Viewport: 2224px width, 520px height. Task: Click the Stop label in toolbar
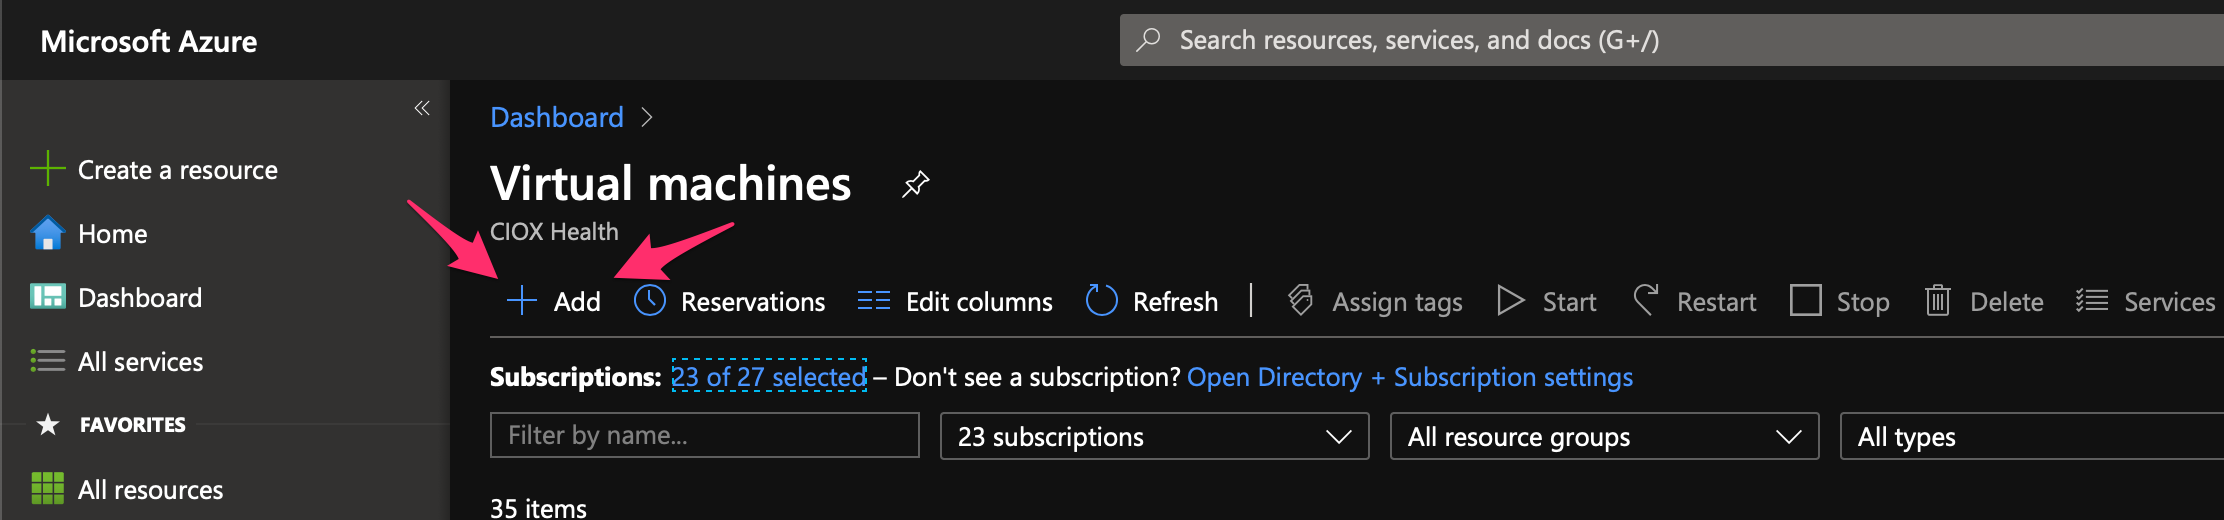1863,302
